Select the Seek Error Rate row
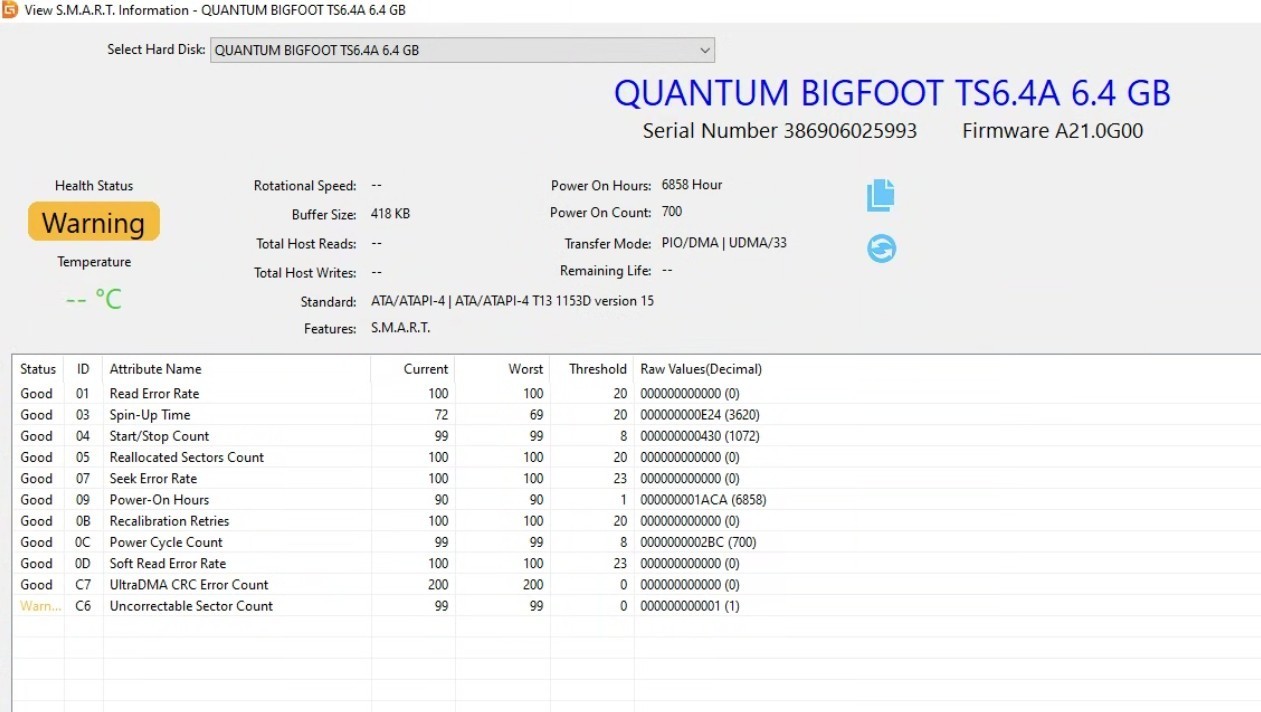The height and width of the screenshot is (712, 1261). coord(636,478)
